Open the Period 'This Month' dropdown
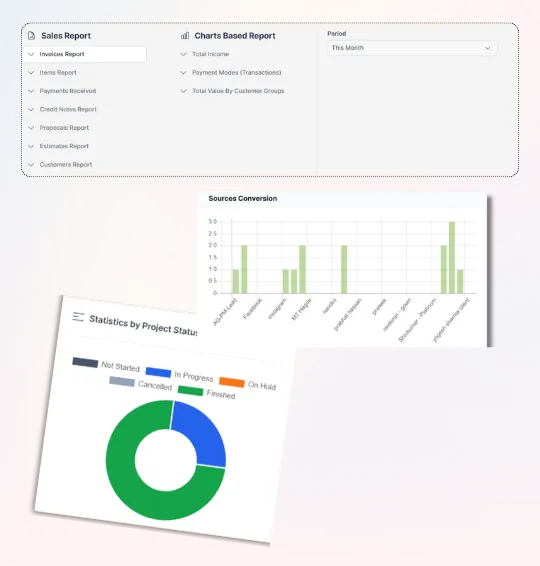Image resolution: width=540 pixels, height=566 pixels. pyautogui.click(x=412, y=48)
